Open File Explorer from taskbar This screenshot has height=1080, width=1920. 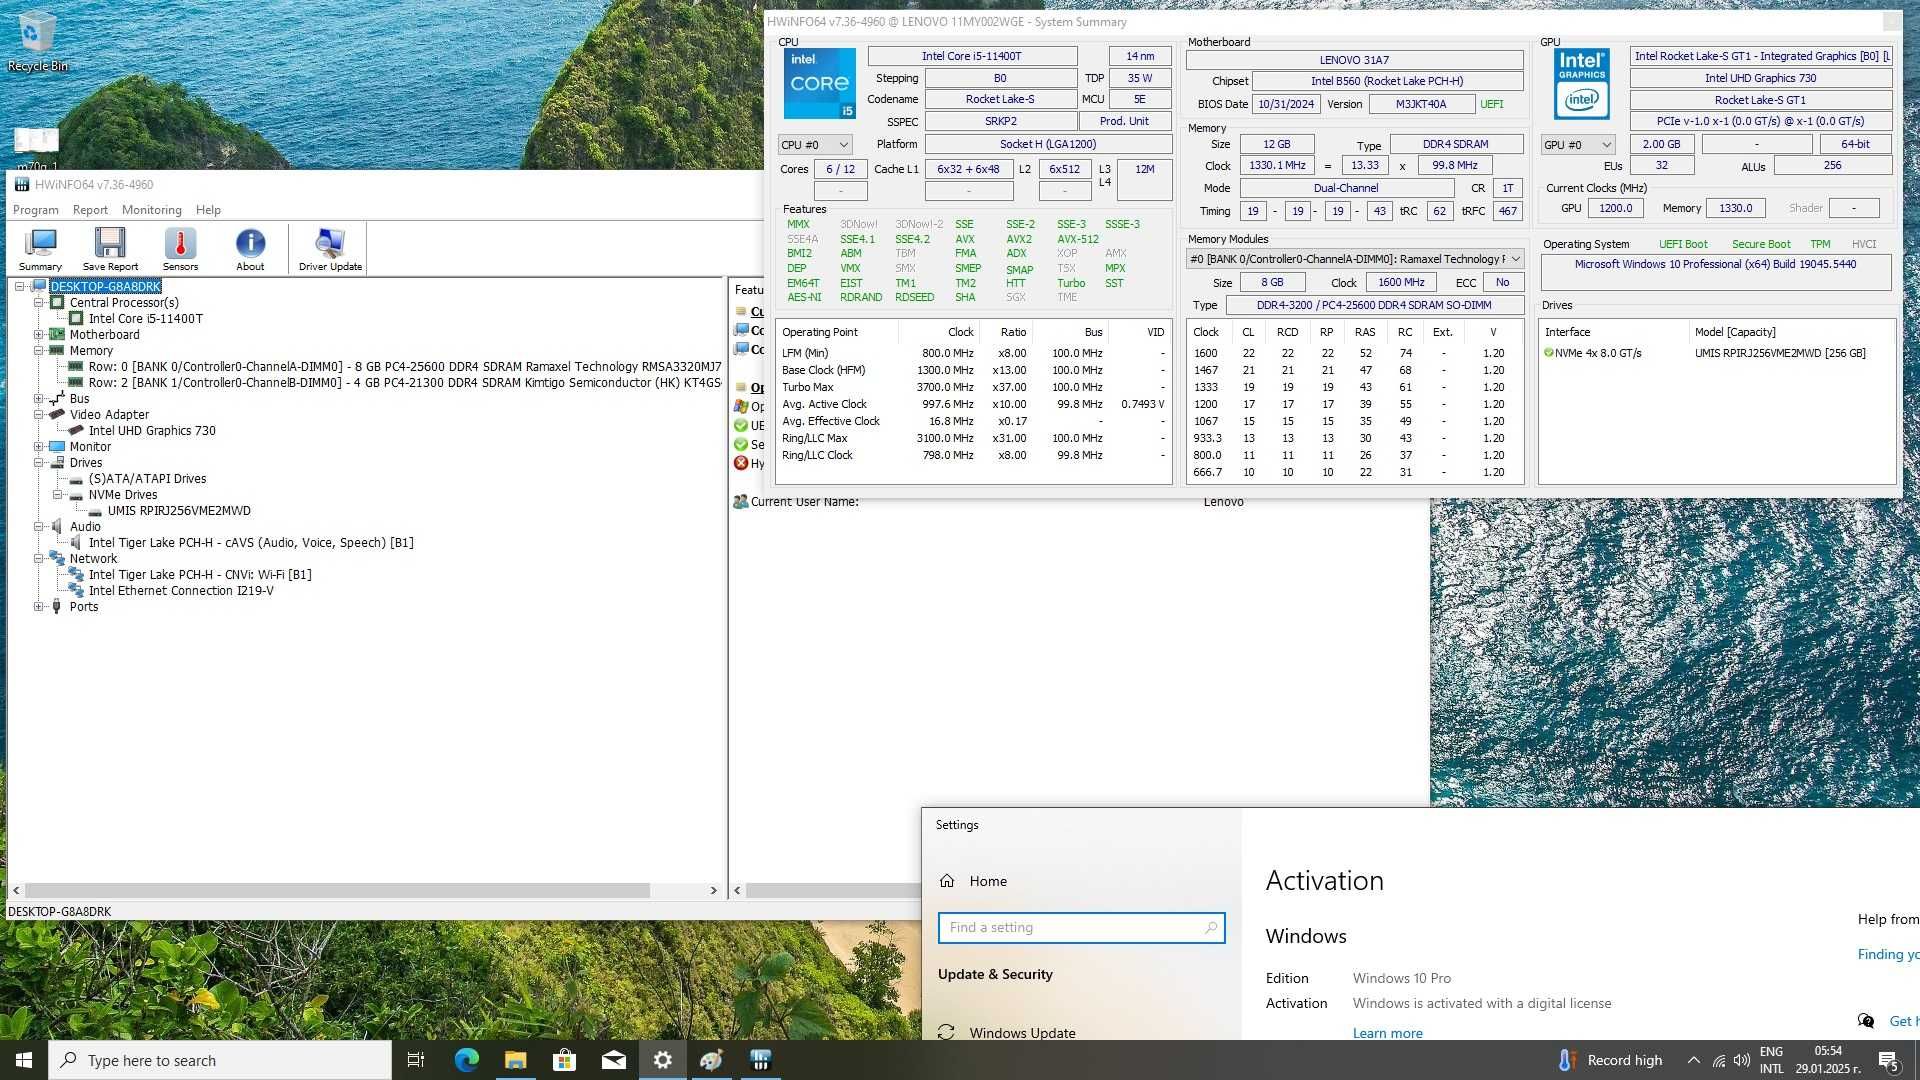pos(515,1060)
